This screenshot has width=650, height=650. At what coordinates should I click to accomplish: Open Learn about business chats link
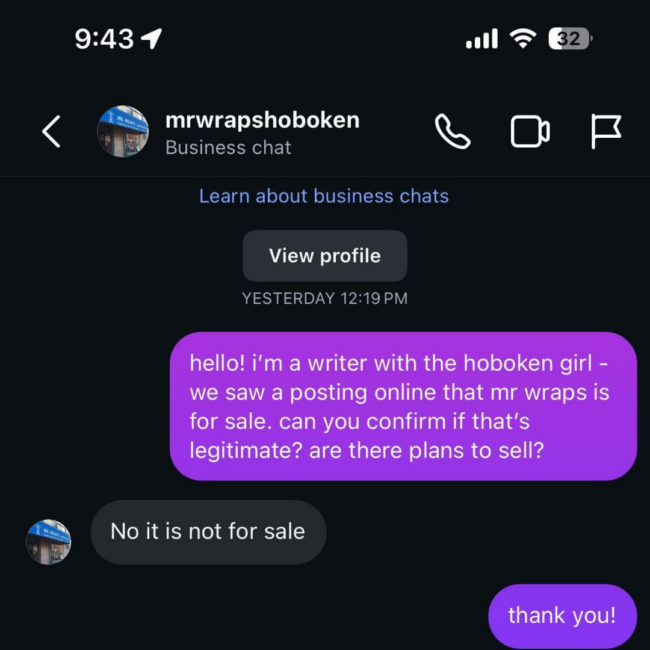324,196
